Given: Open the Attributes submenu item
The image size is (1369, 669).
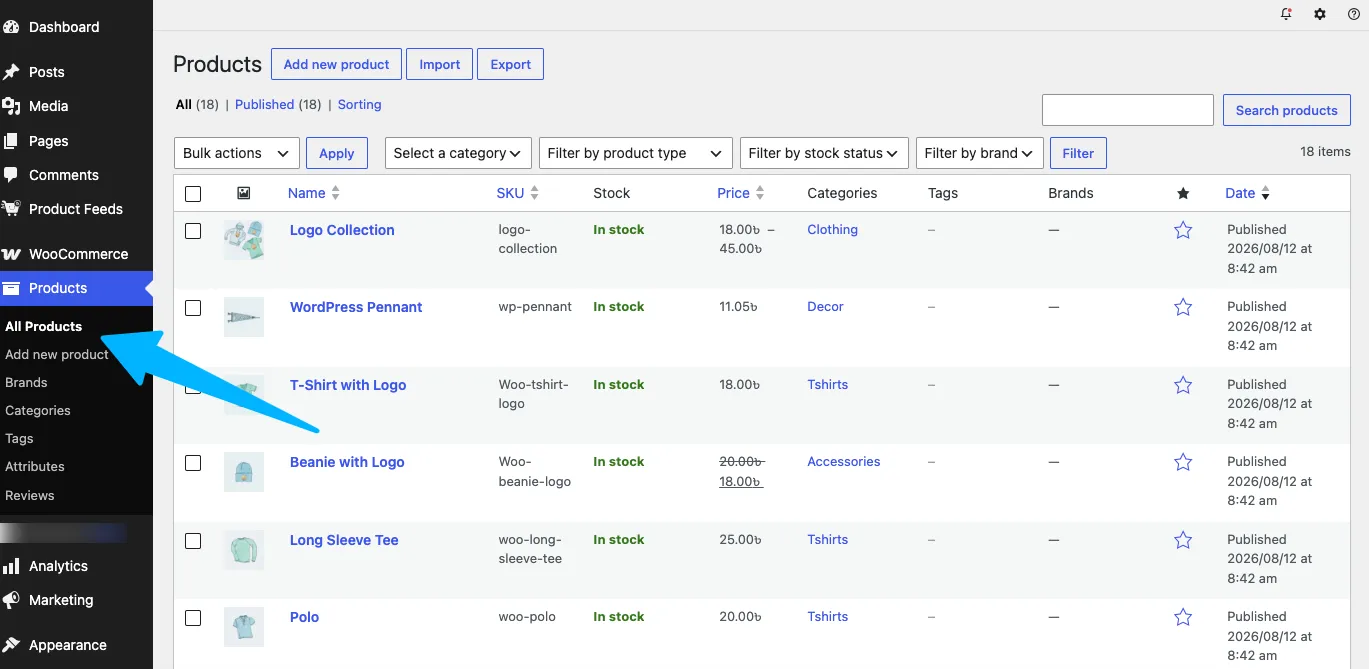Looking at the screenshot, I should pos(35,466).
